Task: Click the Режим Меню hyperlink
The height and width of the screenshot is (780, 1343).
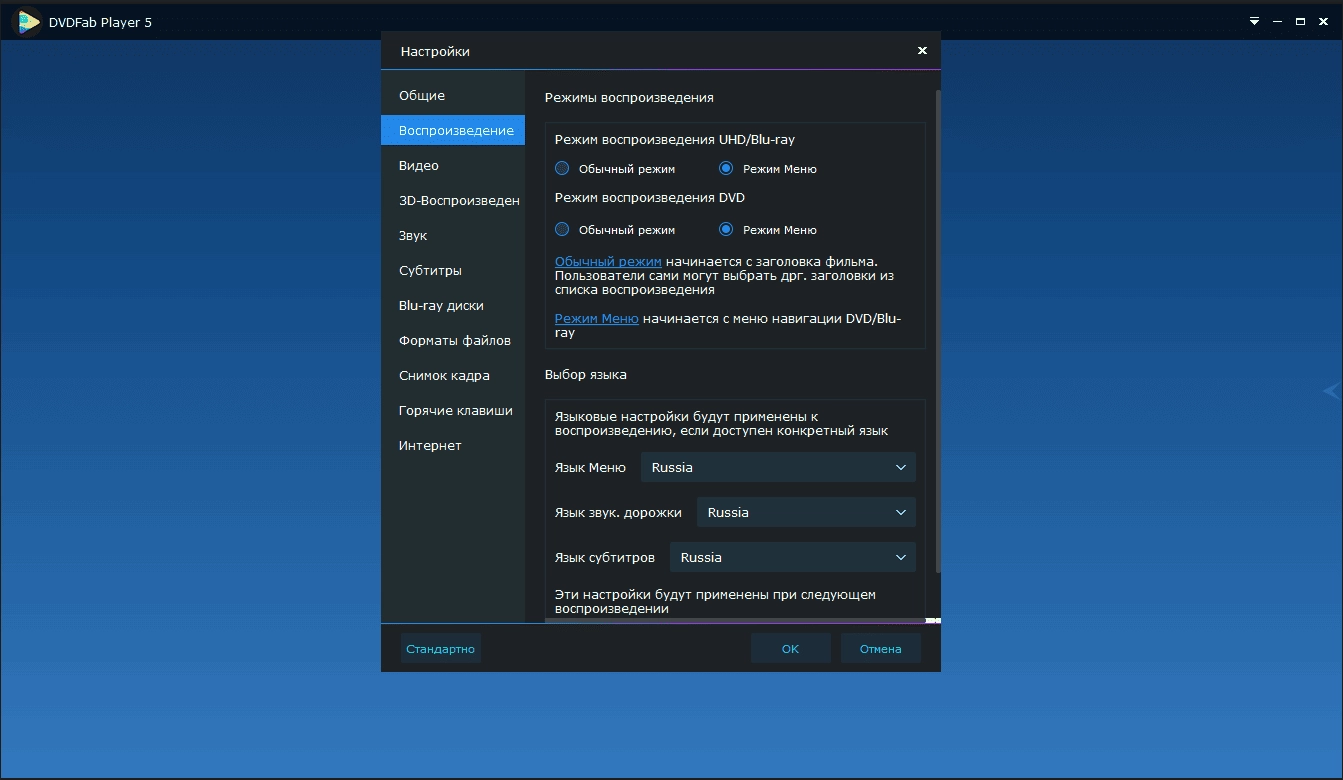Action: point(597,319)
